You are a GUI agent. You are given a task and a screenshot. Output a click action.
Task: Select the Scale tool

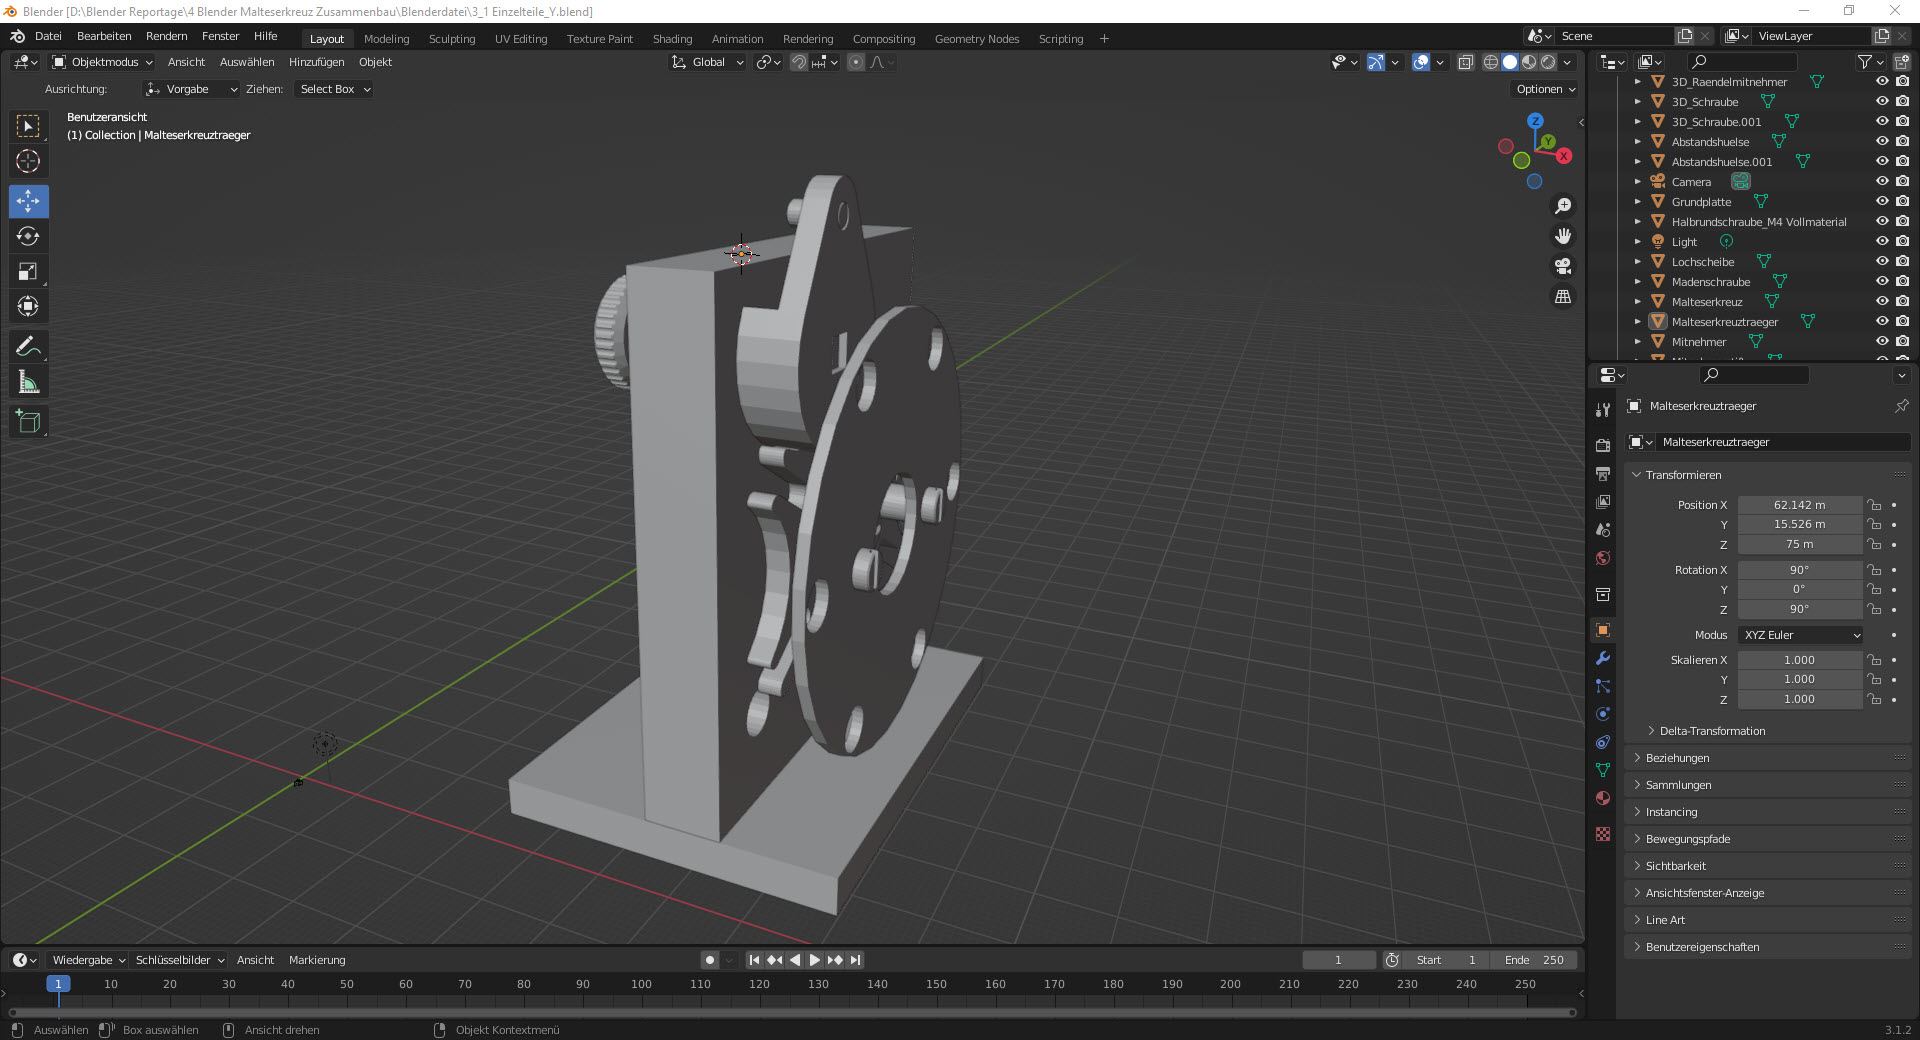(28, 271)
